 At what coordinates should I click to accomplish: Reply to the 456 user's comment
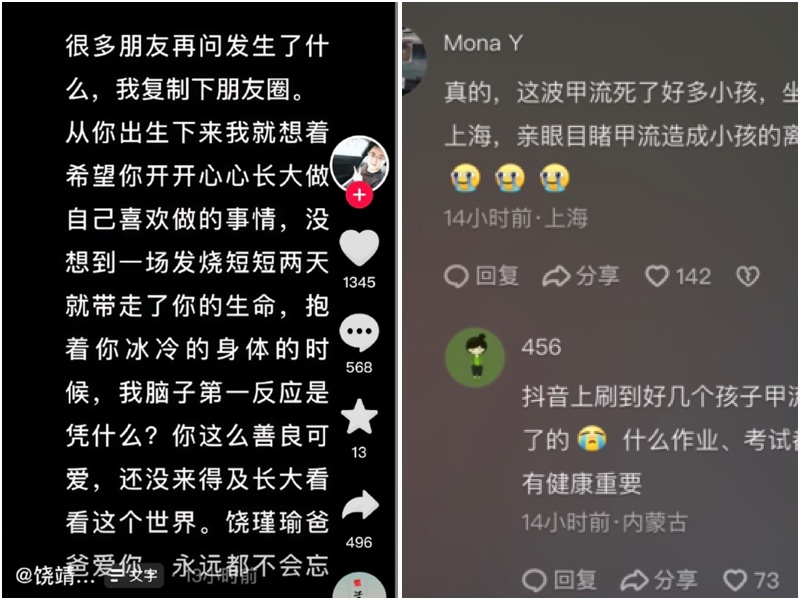pos(560,580)
